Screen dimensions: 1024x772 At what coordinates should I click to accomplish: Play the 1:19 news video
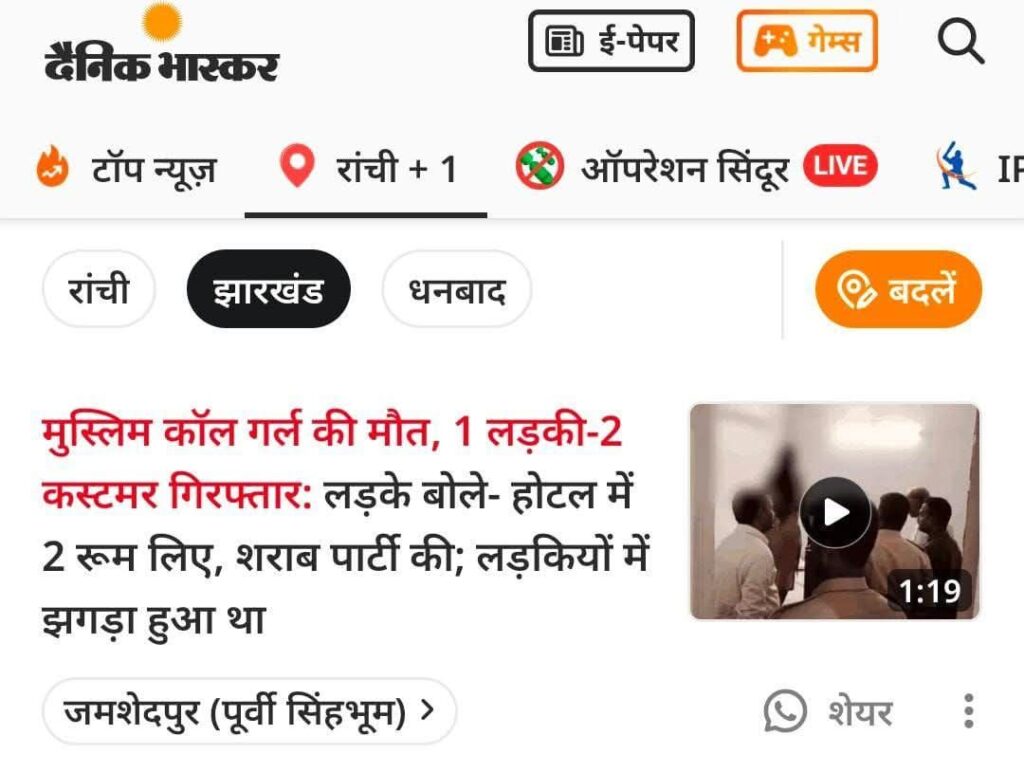click(x=835, y=511)
